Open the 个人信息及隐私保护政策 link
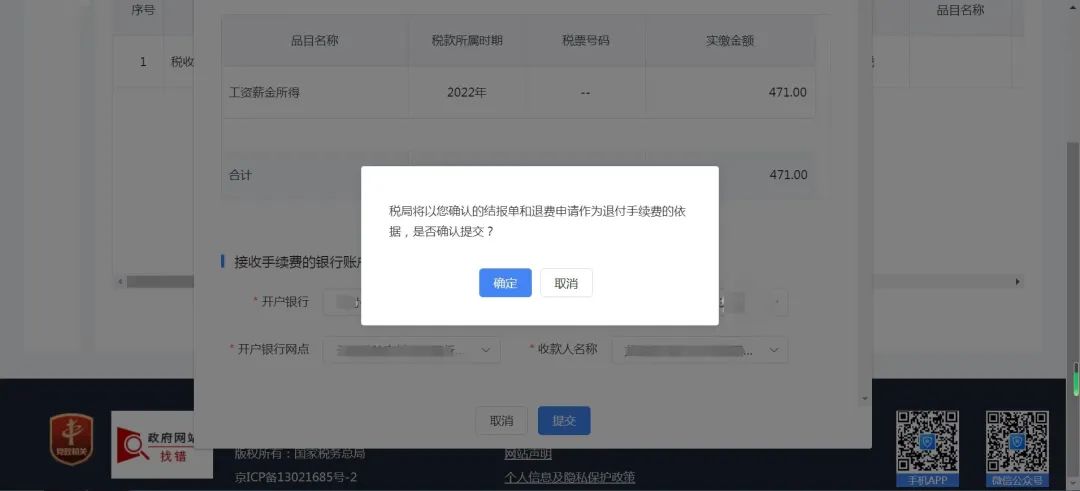 pos(570,477)
